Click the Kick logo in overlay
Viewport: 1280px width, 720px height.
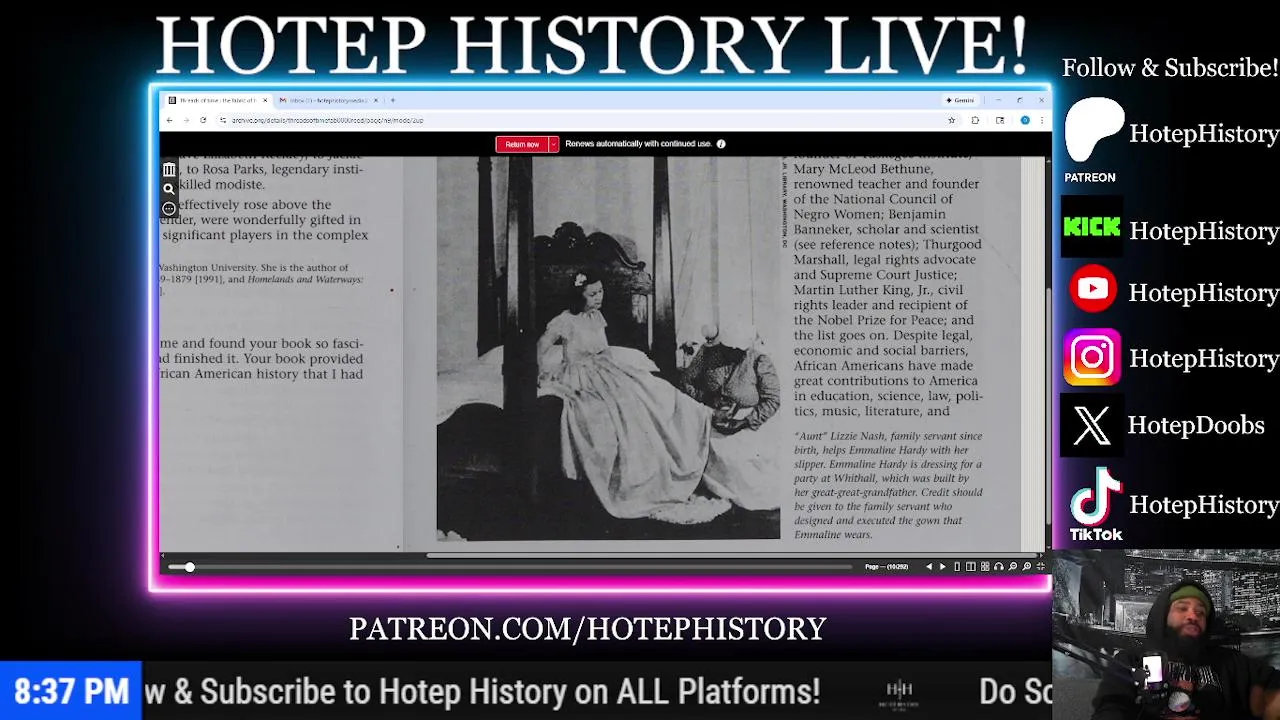[x=1092, y=228]
